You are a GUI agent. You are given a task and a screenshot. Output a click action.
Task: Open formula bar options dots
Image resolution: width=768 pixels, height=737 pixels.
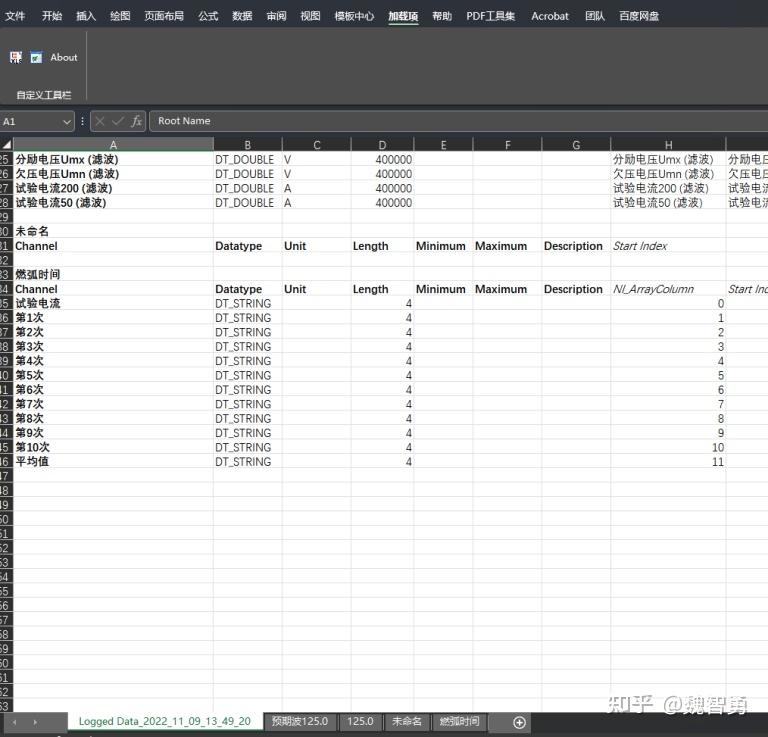click(82, 121)
